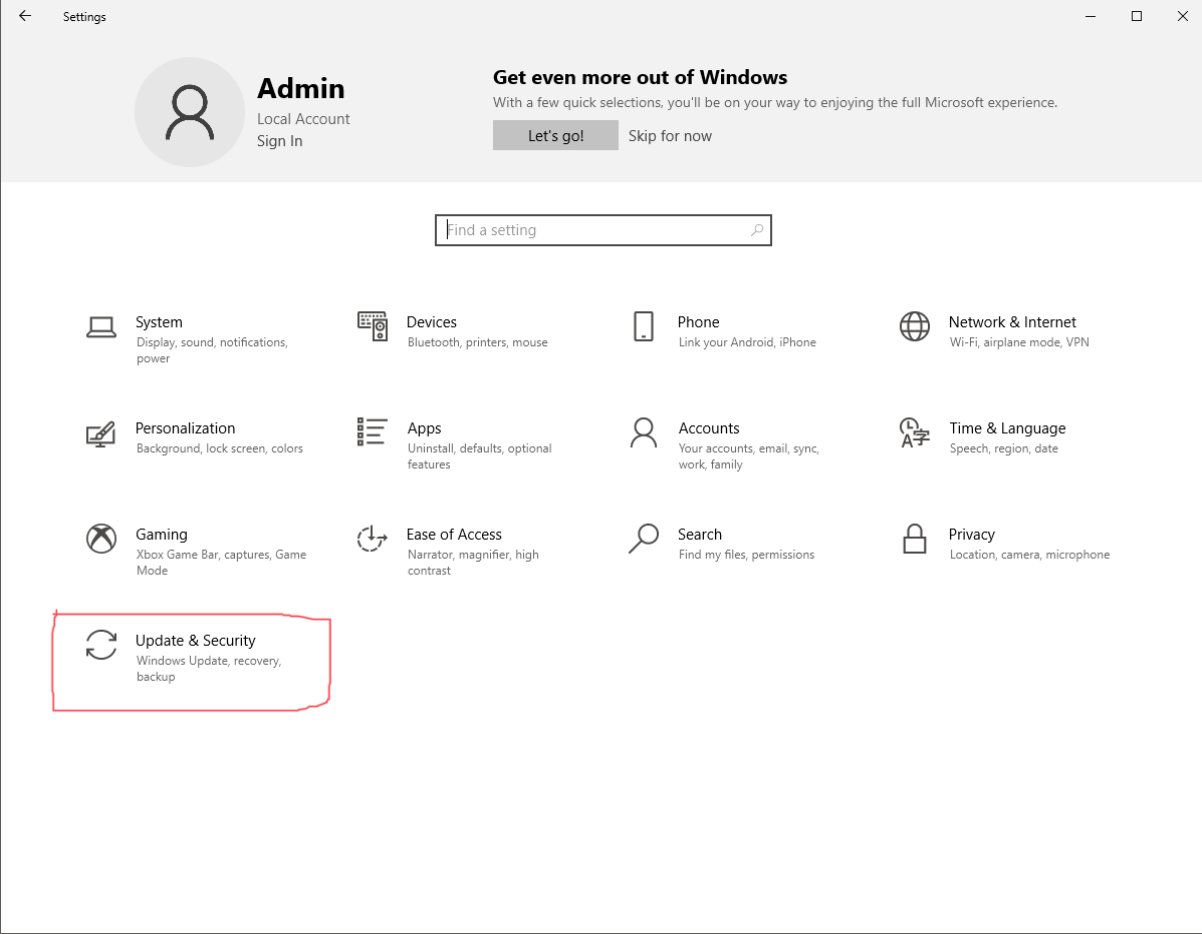Click 'Uninstall, defaults, optional features' description
1202x934 pixels.
click(x=480, y=456)
